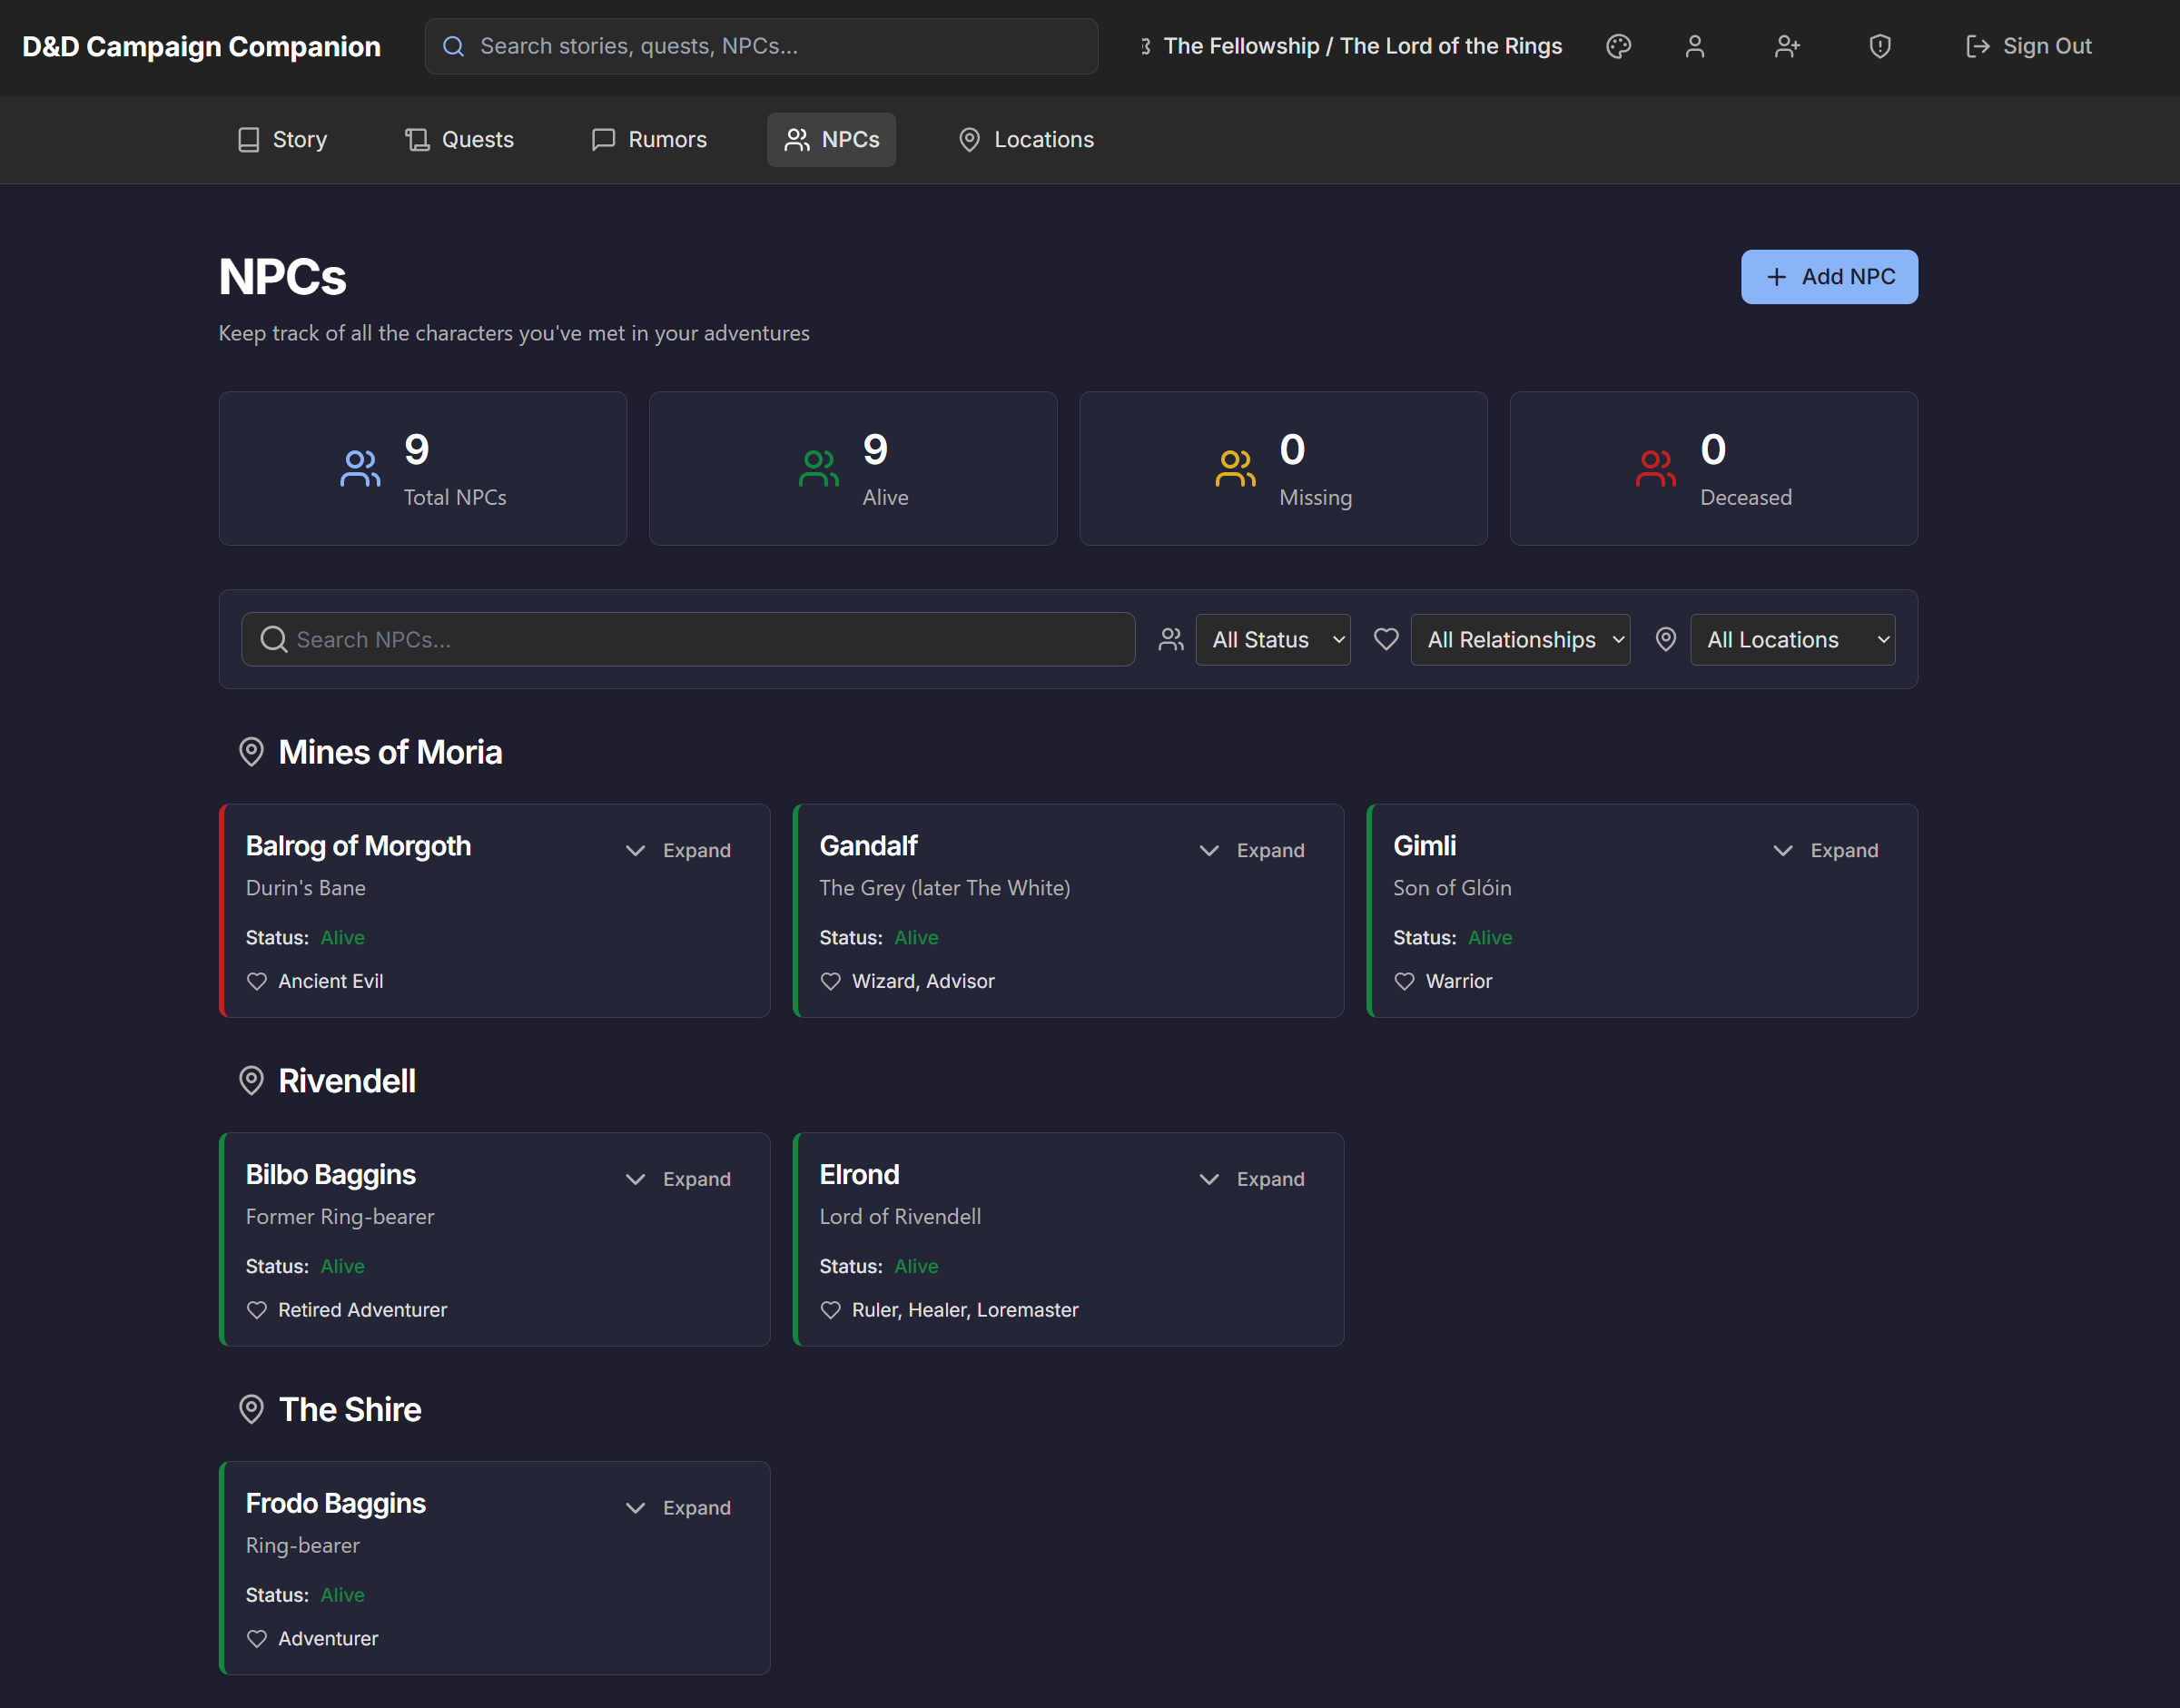
Task: Click the invite user plus icon
Action: (x=1787, y=46)
